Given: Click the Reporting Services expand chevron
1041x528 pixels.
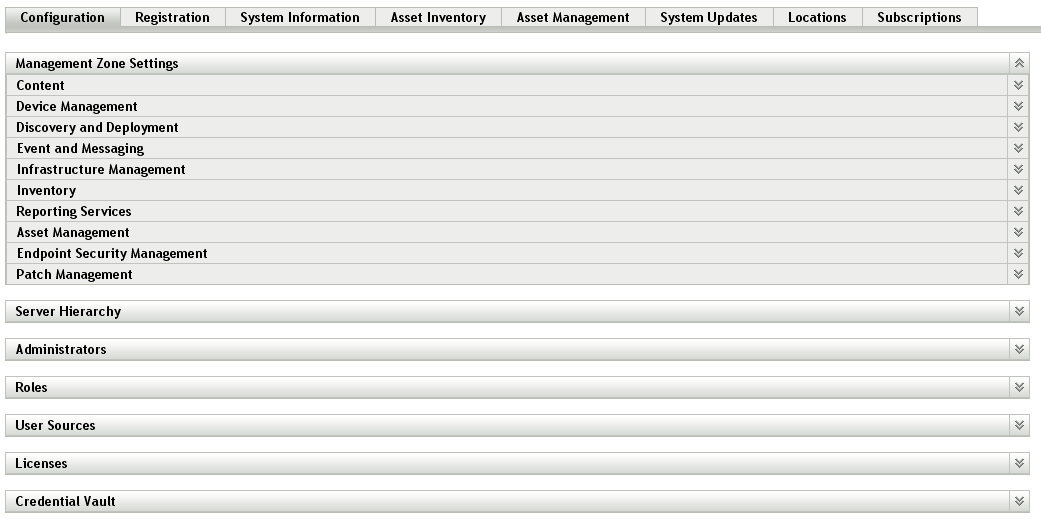Looking at the screenshot, I should 1018,212.
